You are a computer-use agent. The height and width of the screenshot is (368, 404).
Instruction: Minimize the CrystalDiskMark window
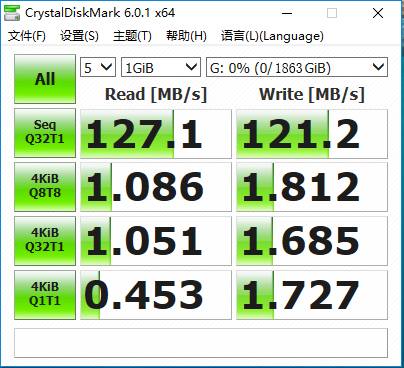pyautogui.click(x=287, y=14)
